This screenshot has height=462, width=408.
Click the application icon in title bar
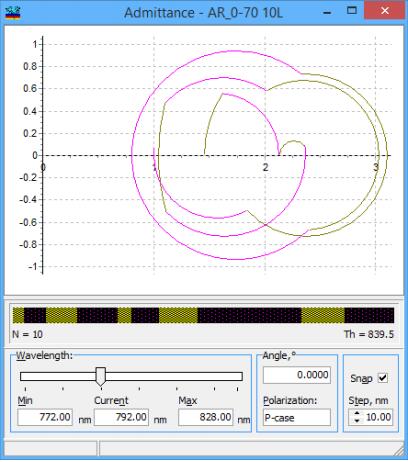coord(13,12)
